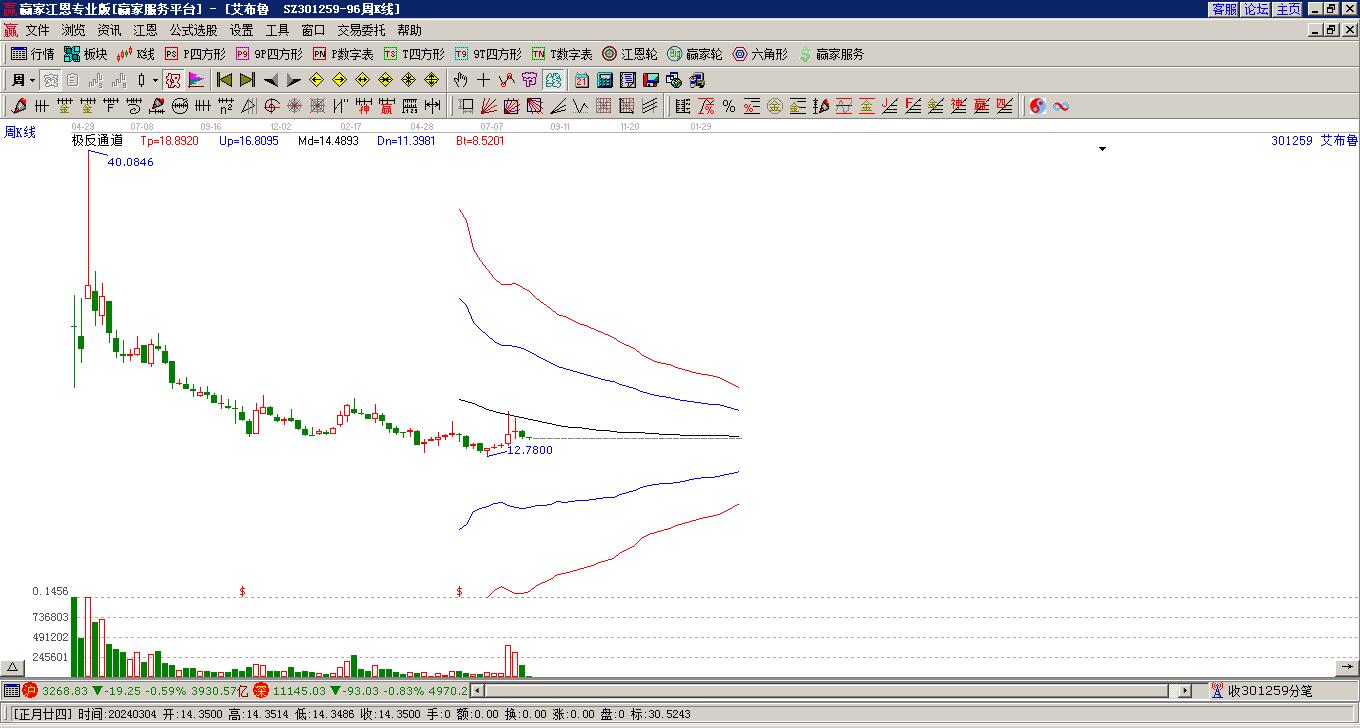This screenshot has width=1360, height=728.
Task: Switch to the K线 candlestick chart
Action: point(136,54)
